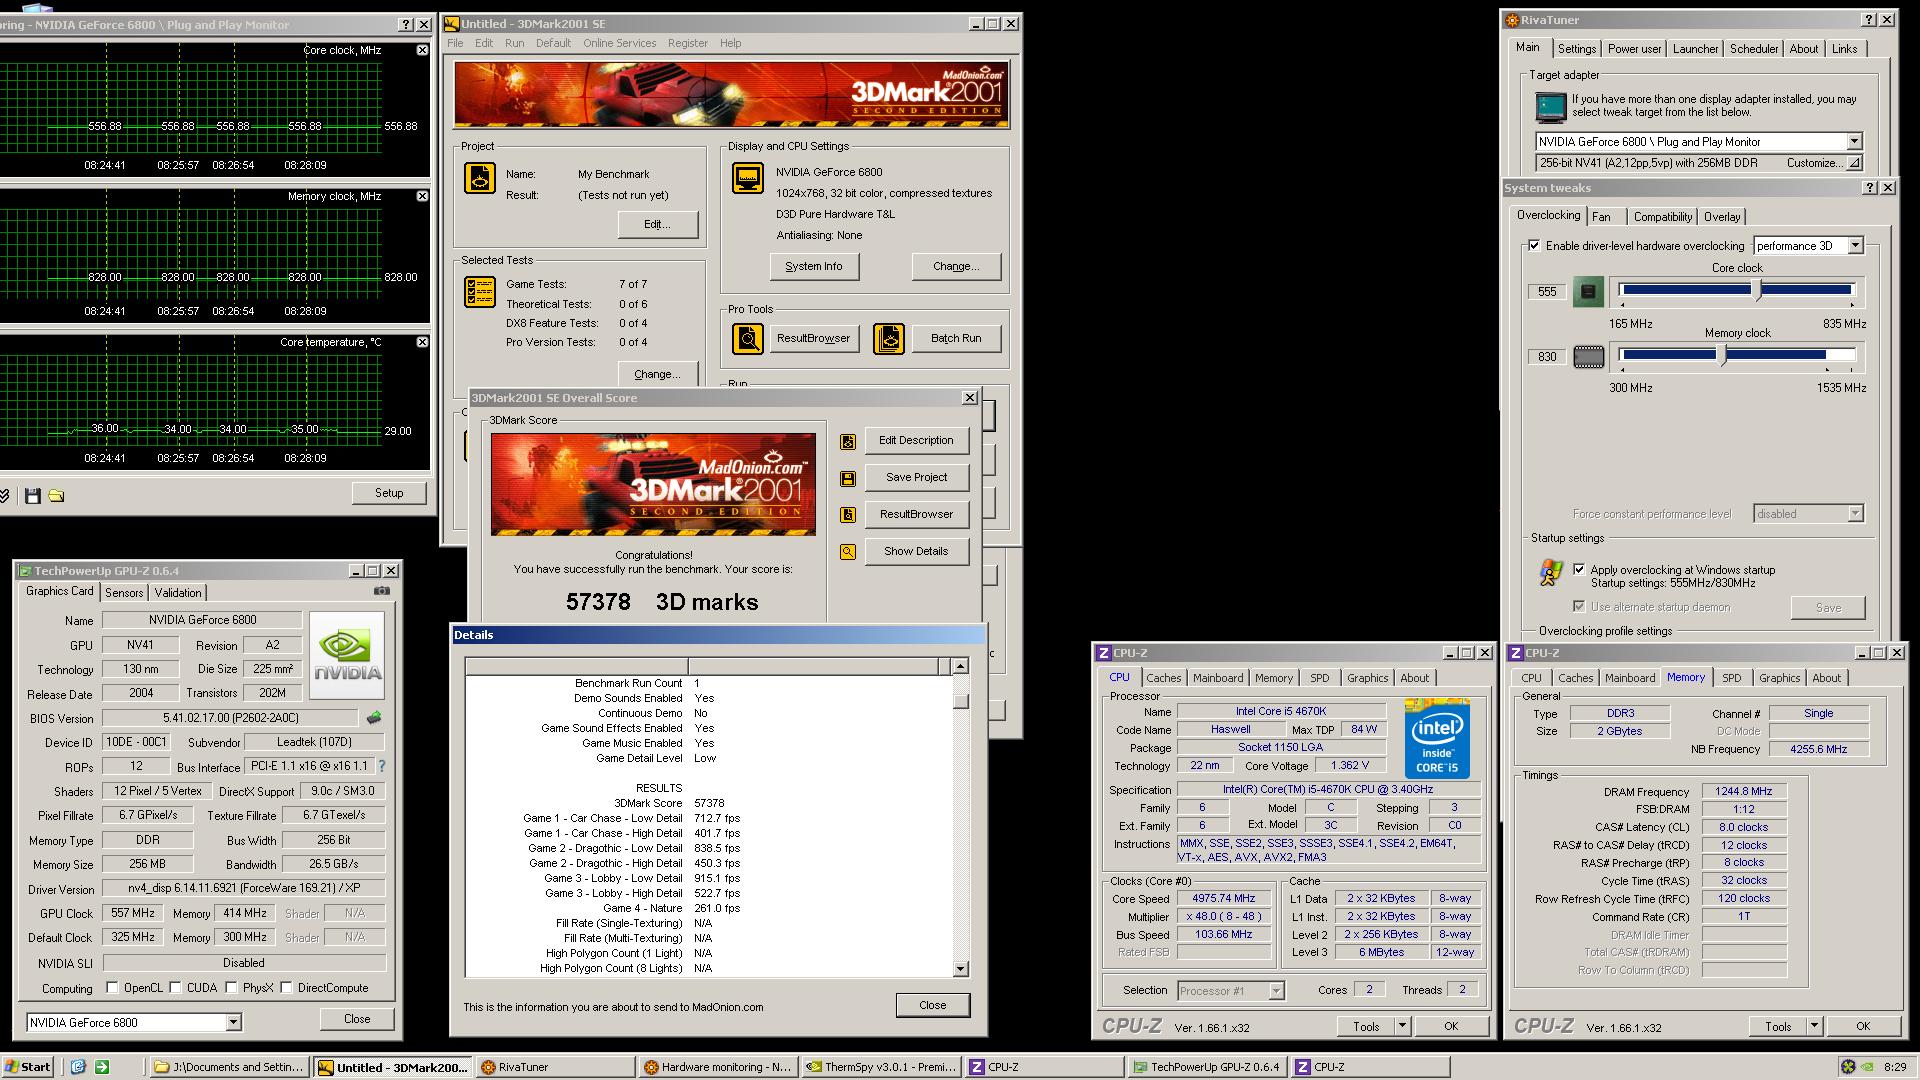Image resolution: width=1920 pixels, height=1080 pixels.
Task: Toggle the OpenCL checkbox in GPU-Z
Action: click(x=112, y=988)
